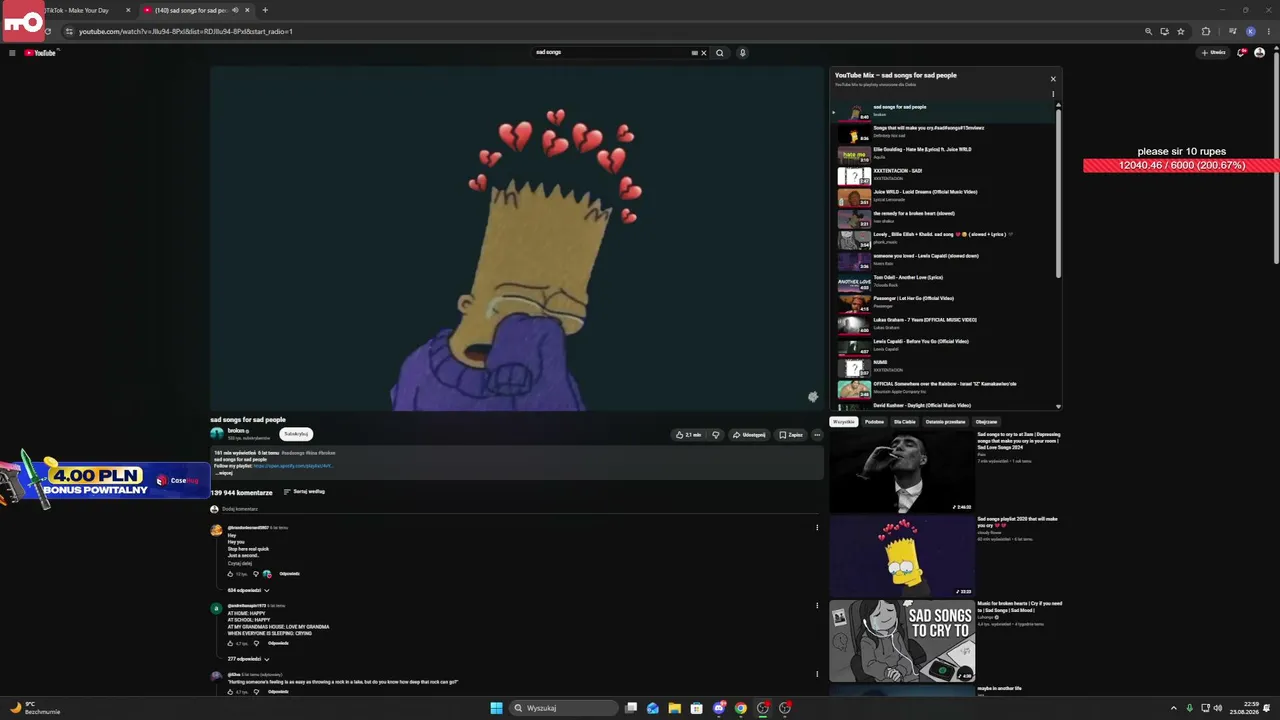
Task: Open the smoking man sad songs thumbnail
Action: [902, 471]
